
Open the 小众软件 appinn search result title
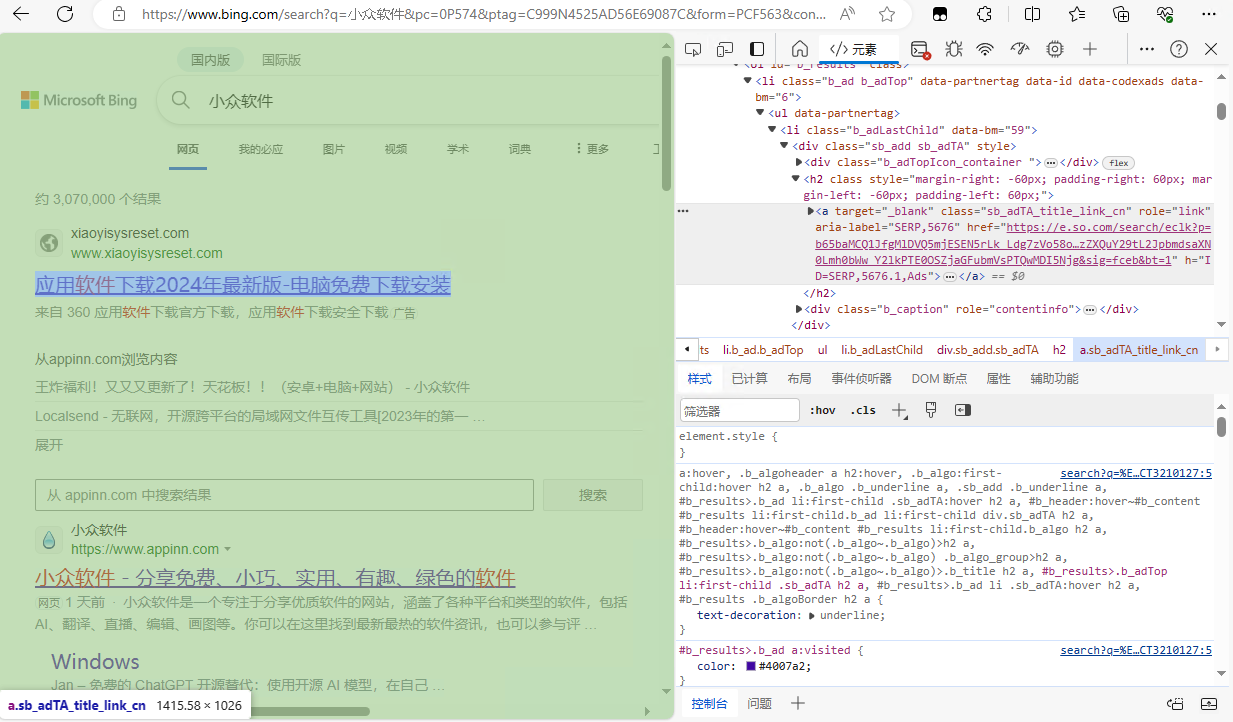(275, 578)
